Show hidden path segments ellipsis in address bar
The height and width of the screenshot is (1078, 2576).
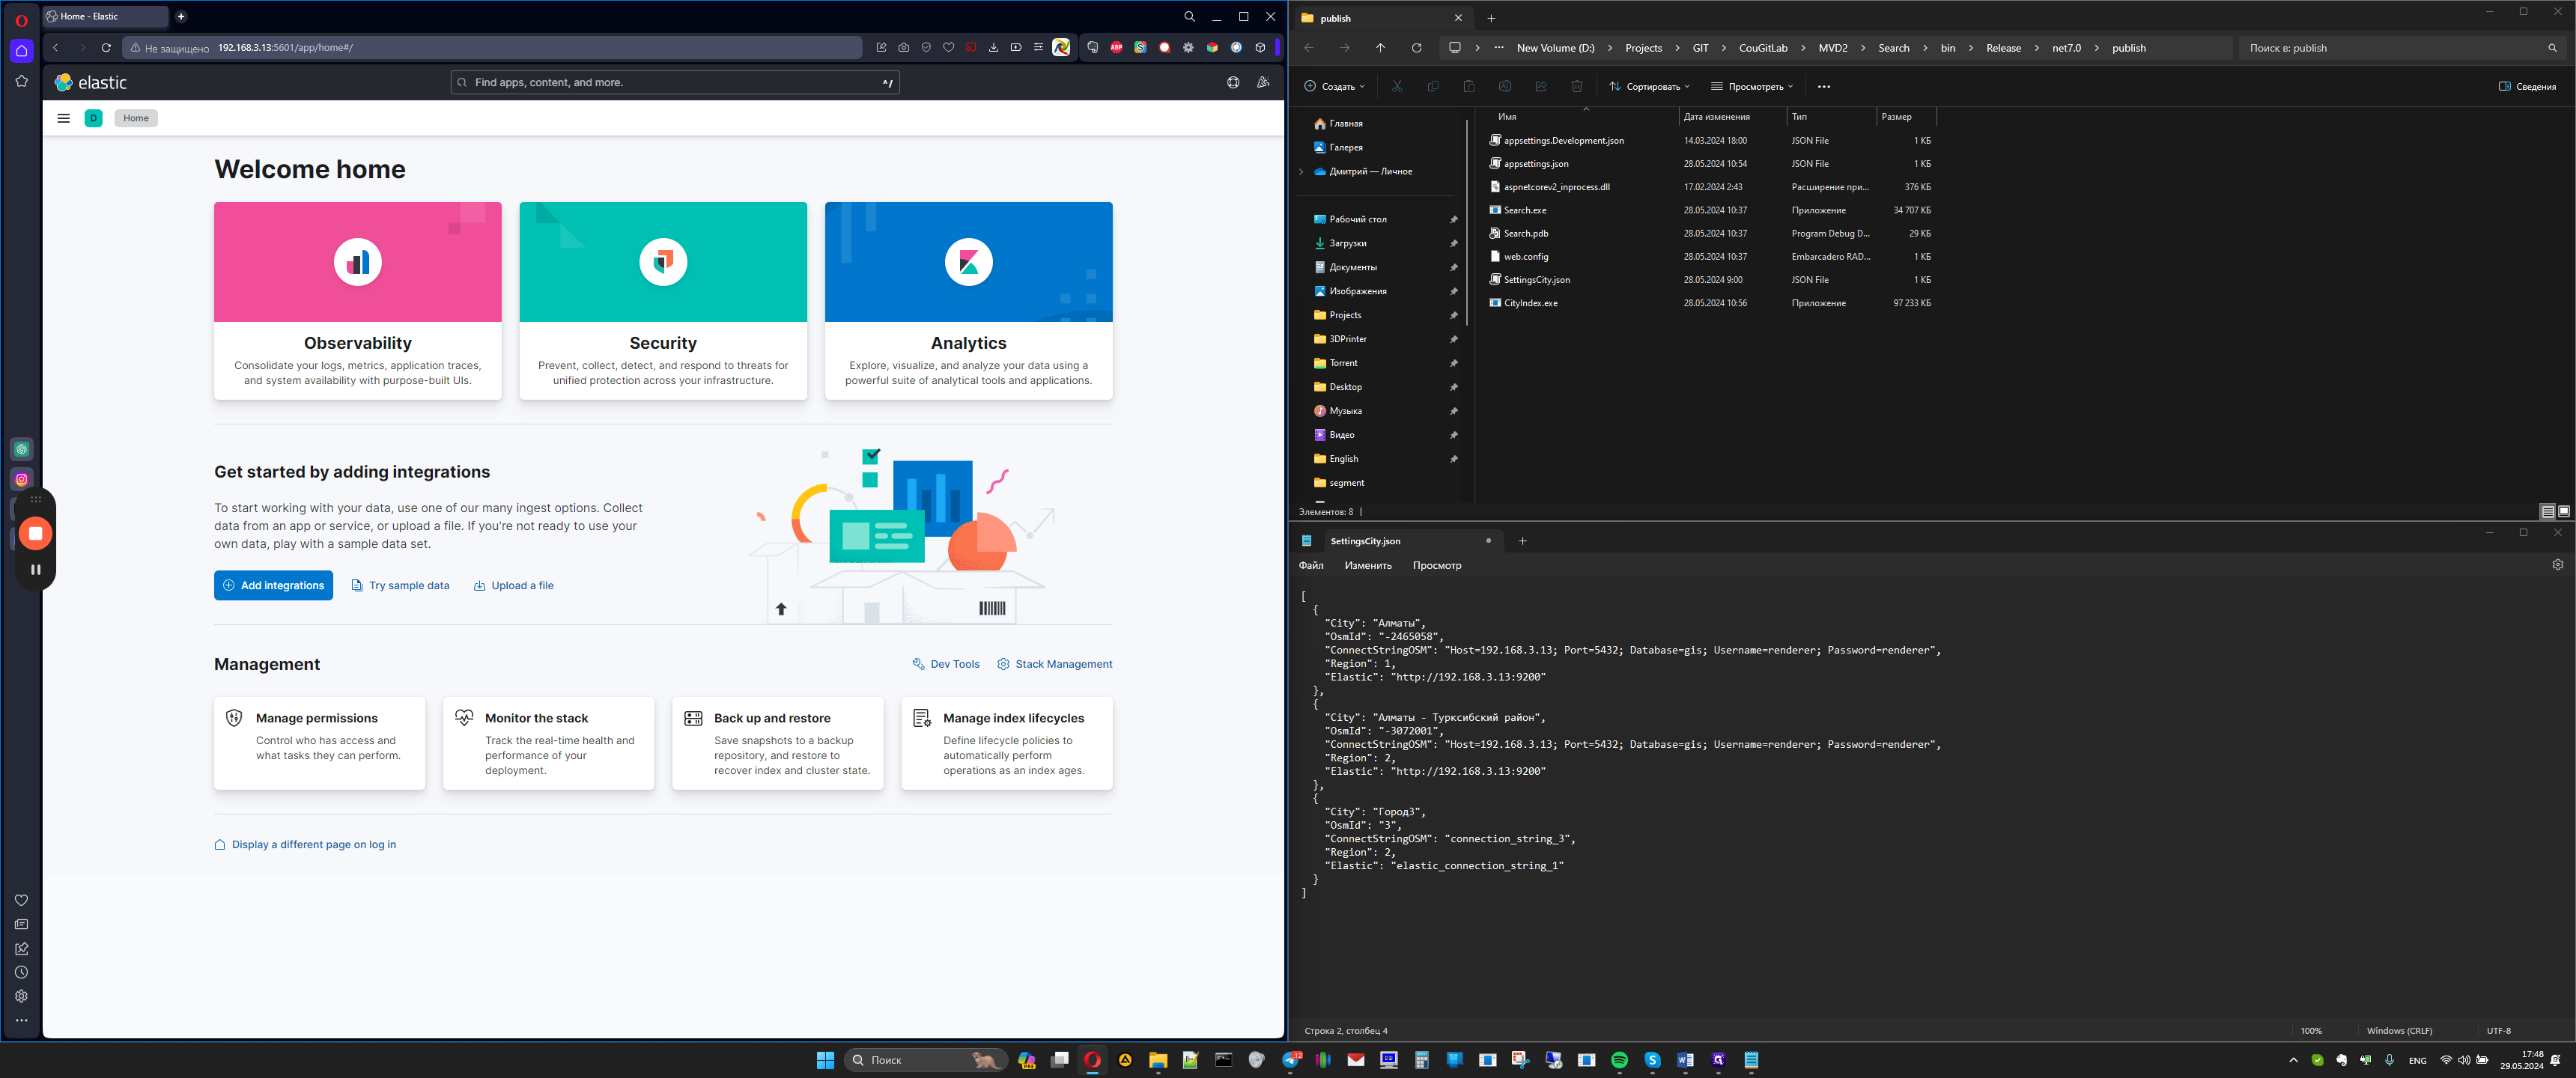point(1498,48)
